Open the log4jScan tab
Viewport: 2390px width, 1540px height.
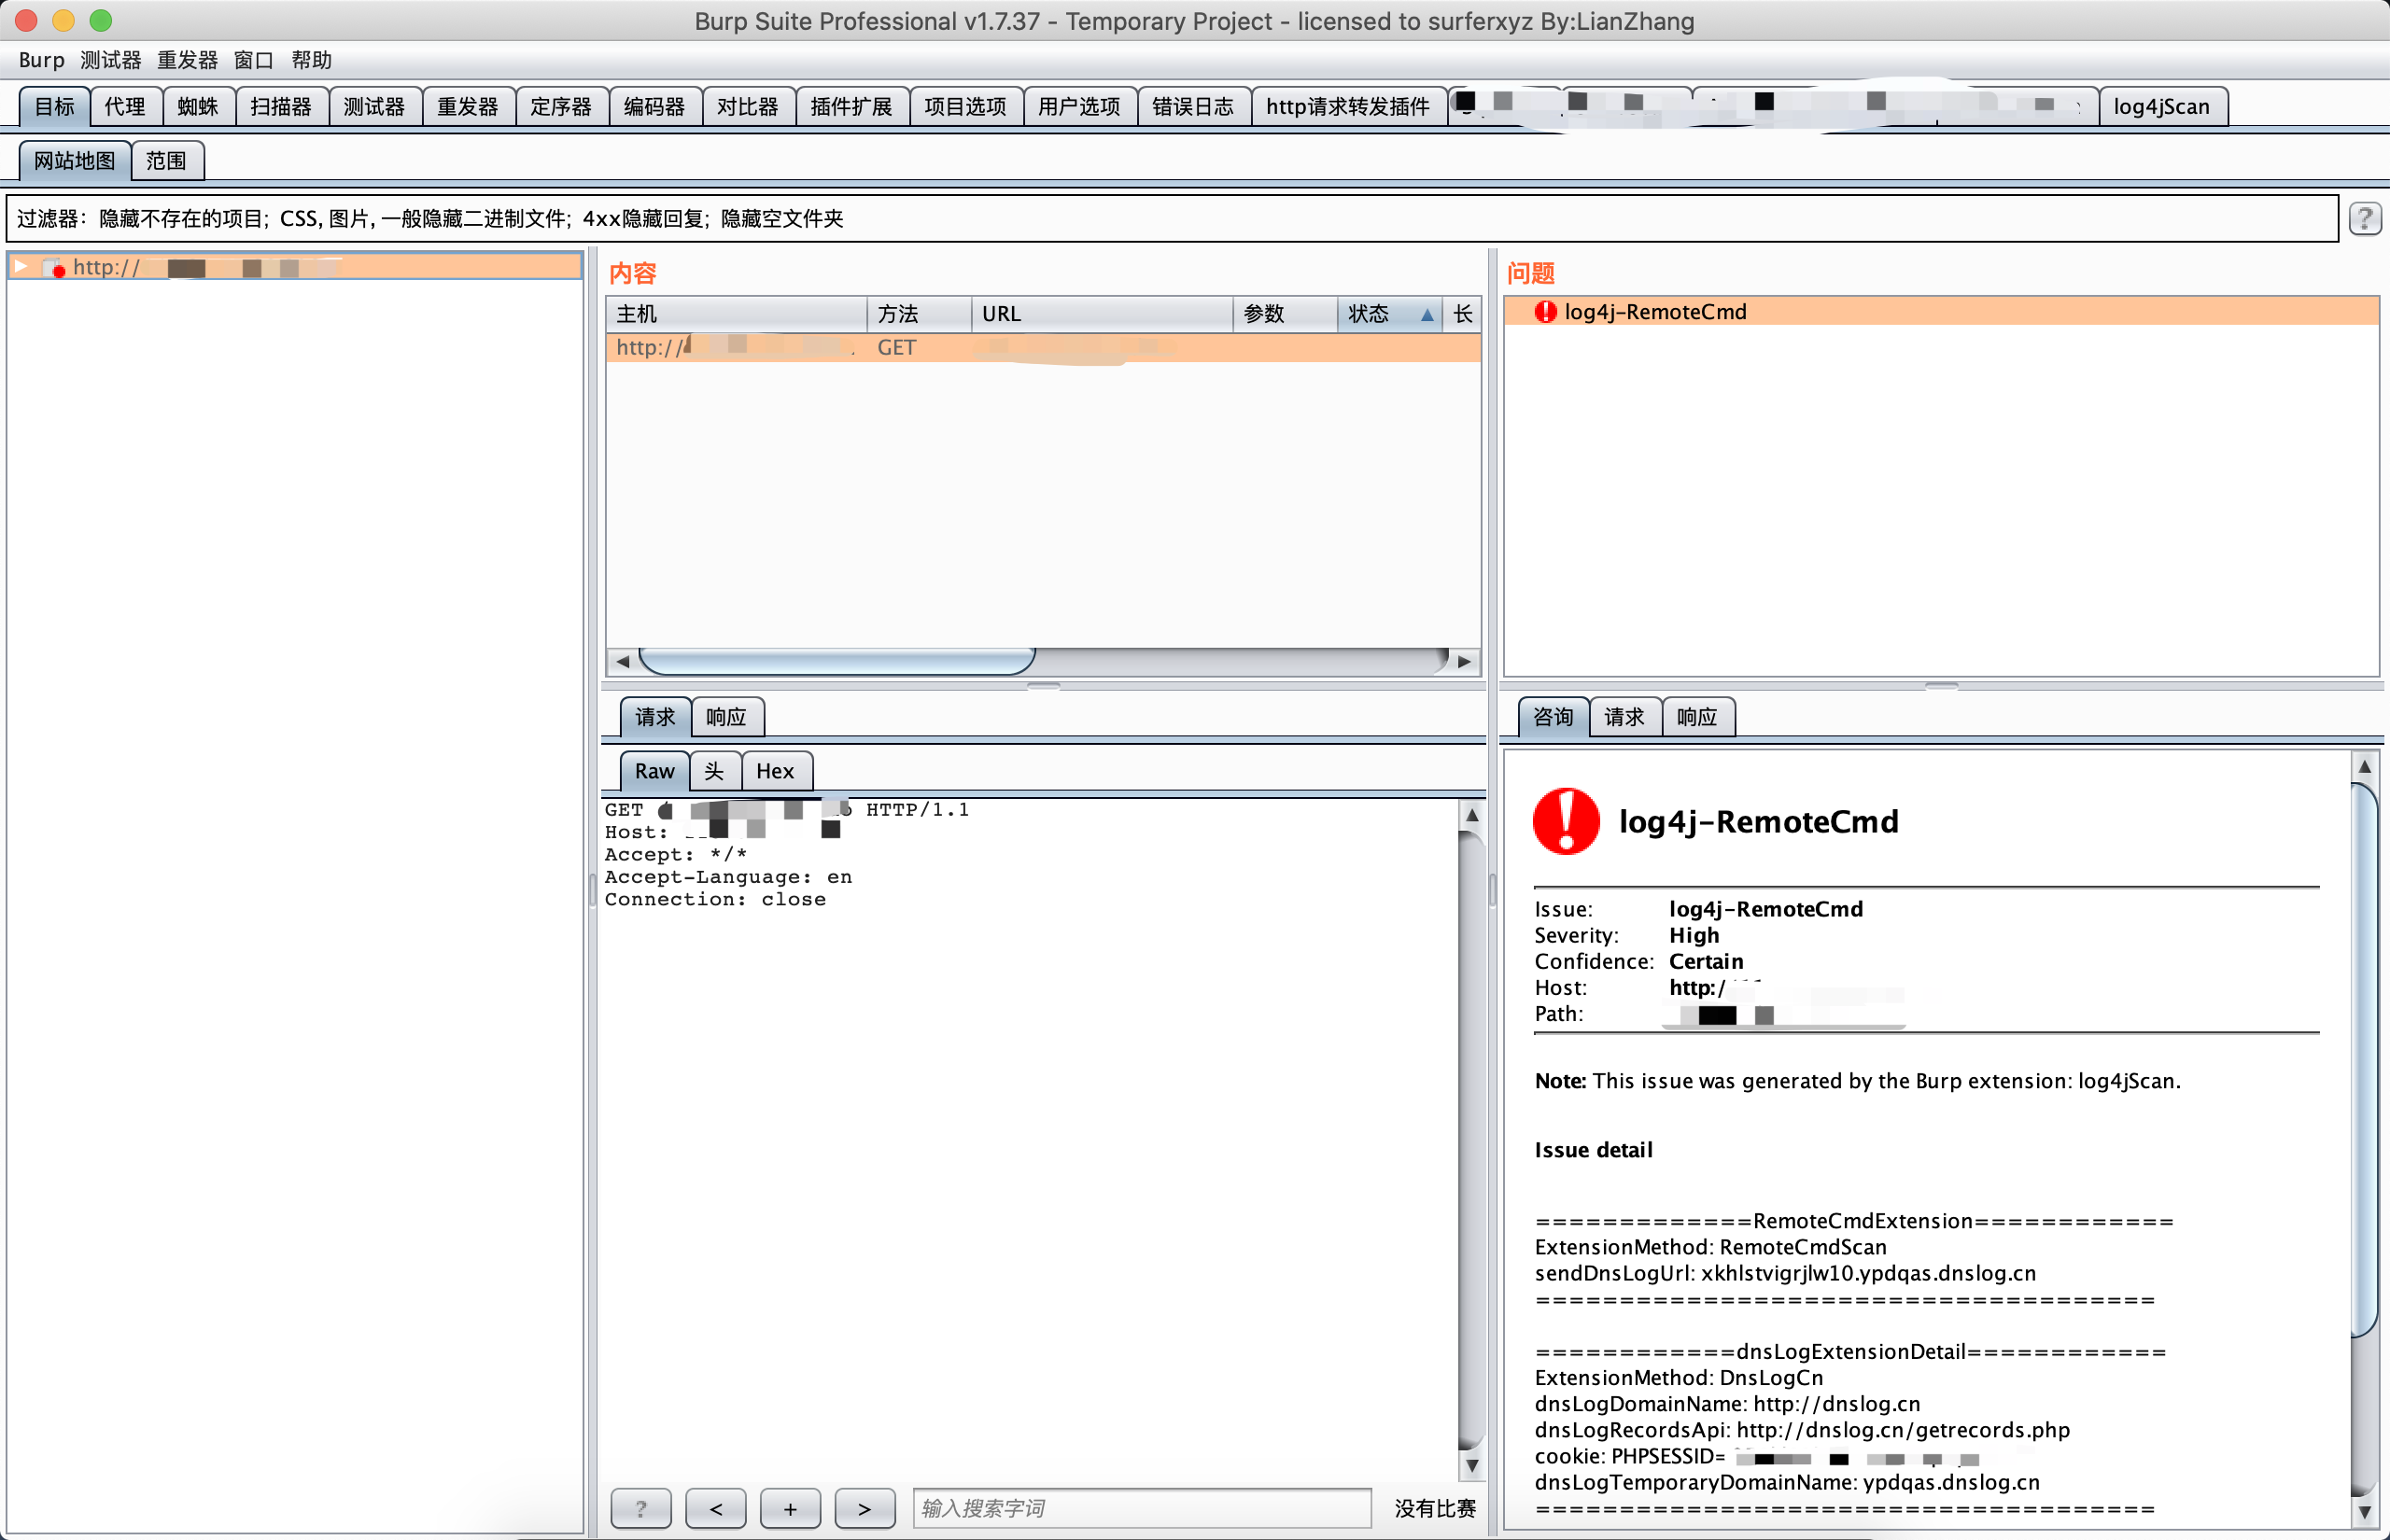click(x=2161, y=106)
